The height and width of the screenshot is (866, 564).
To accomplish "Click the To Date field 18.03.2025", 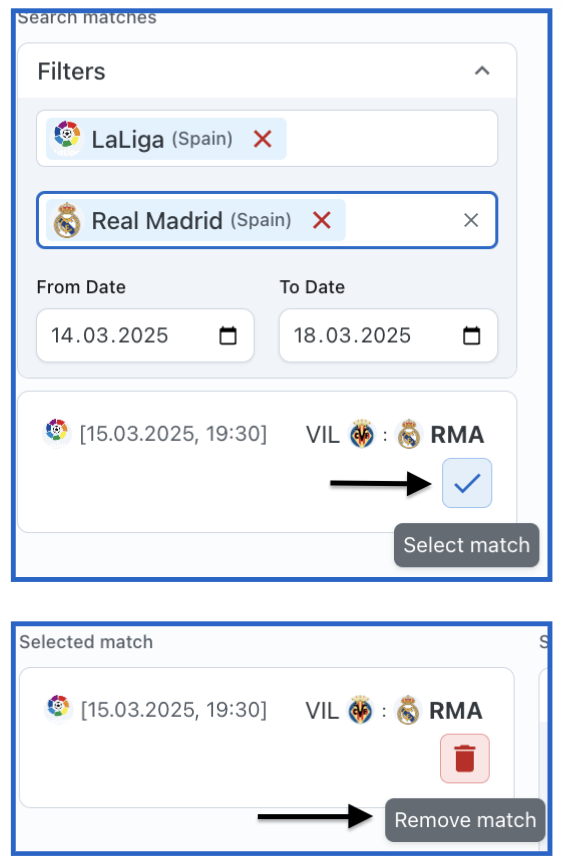I will click(x=388, y=335).
